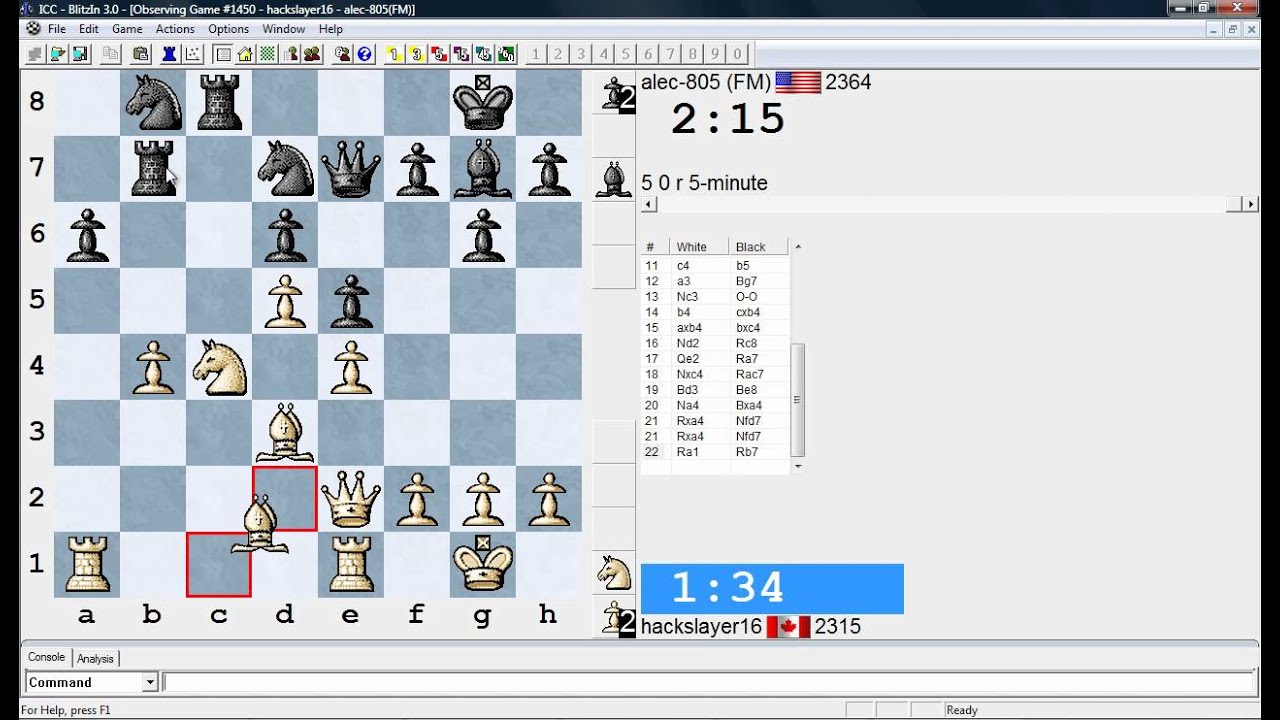Screen dimensions: 1280x720
Task: Open the File menu
Action: (57, 29)
